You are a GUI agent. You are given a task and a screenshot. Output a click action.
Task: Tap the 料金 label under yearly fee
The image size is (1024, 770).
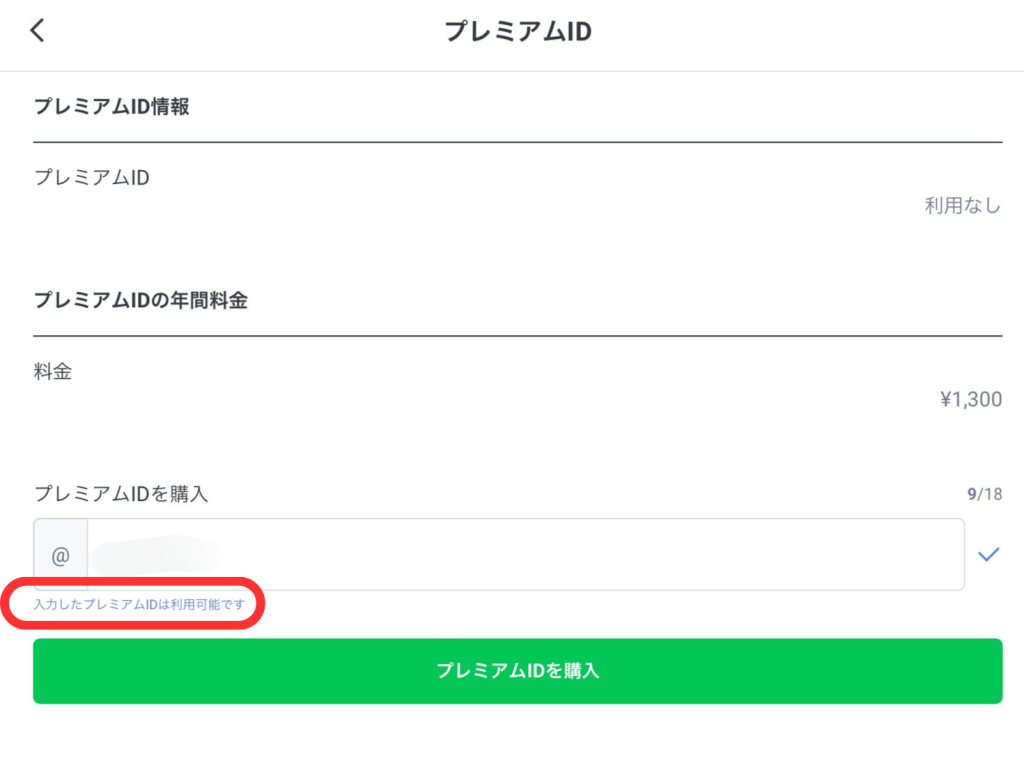[x=51, y=370]
